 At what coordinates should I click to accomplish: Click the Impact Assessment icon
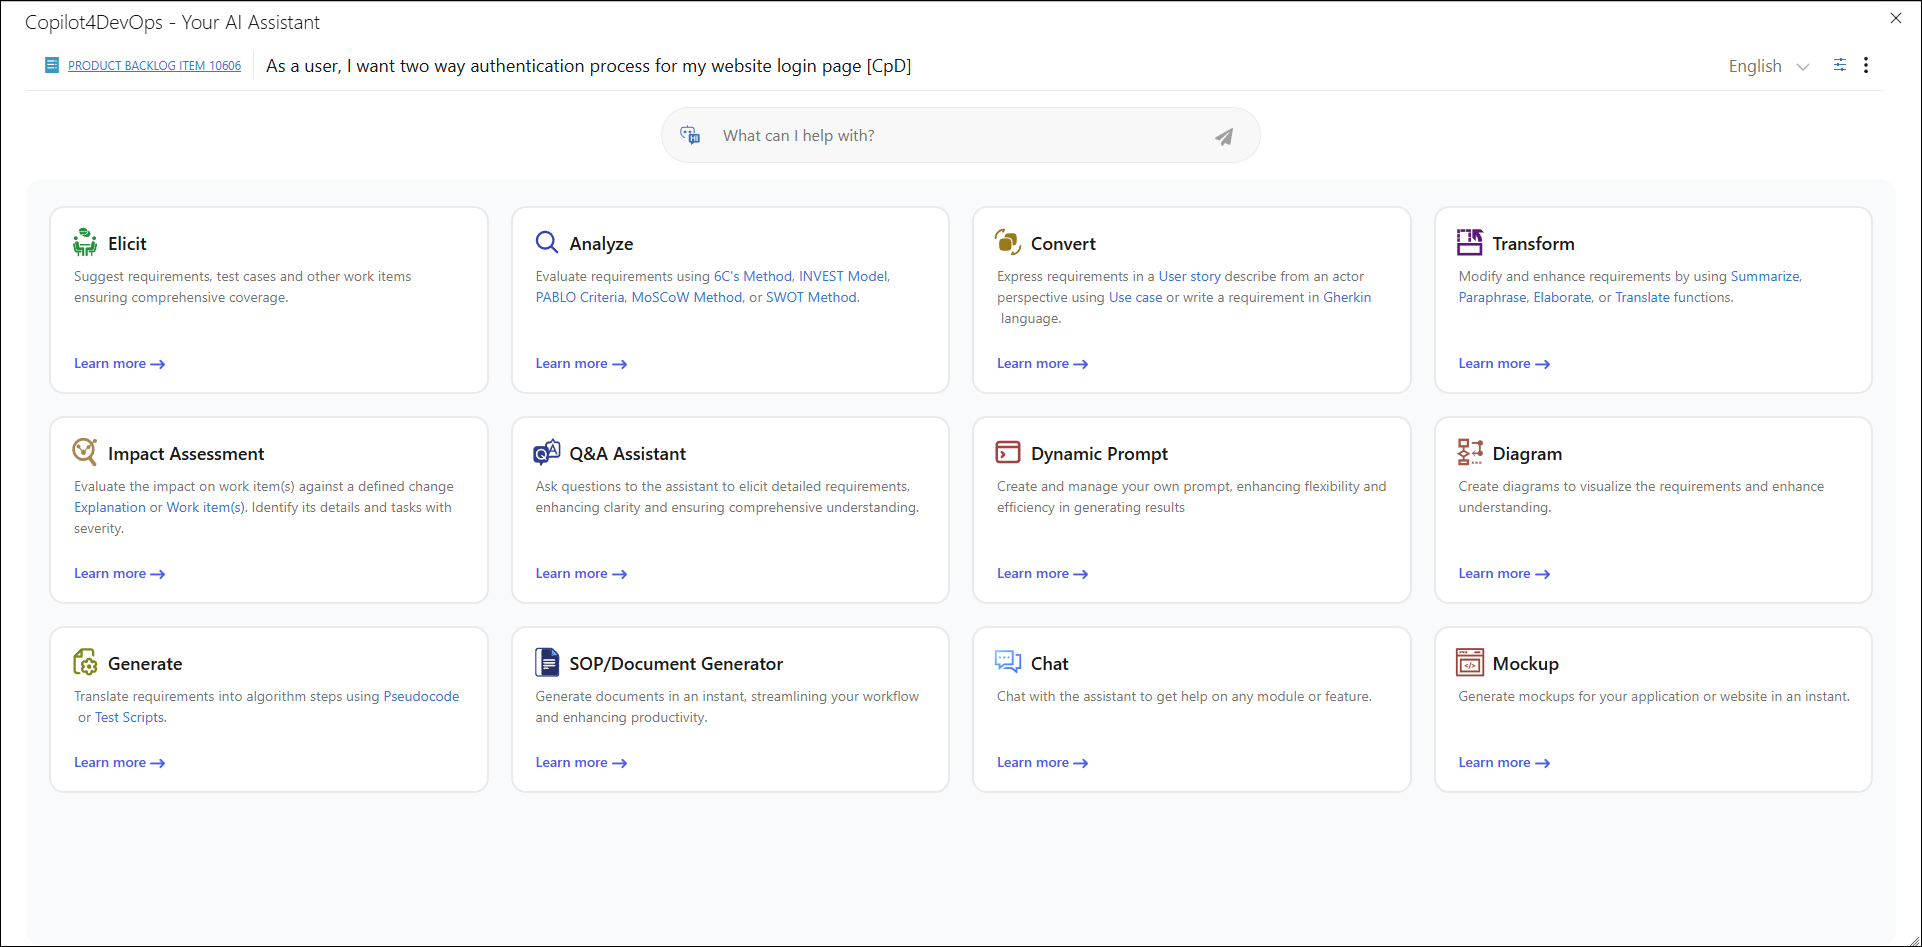85,453
